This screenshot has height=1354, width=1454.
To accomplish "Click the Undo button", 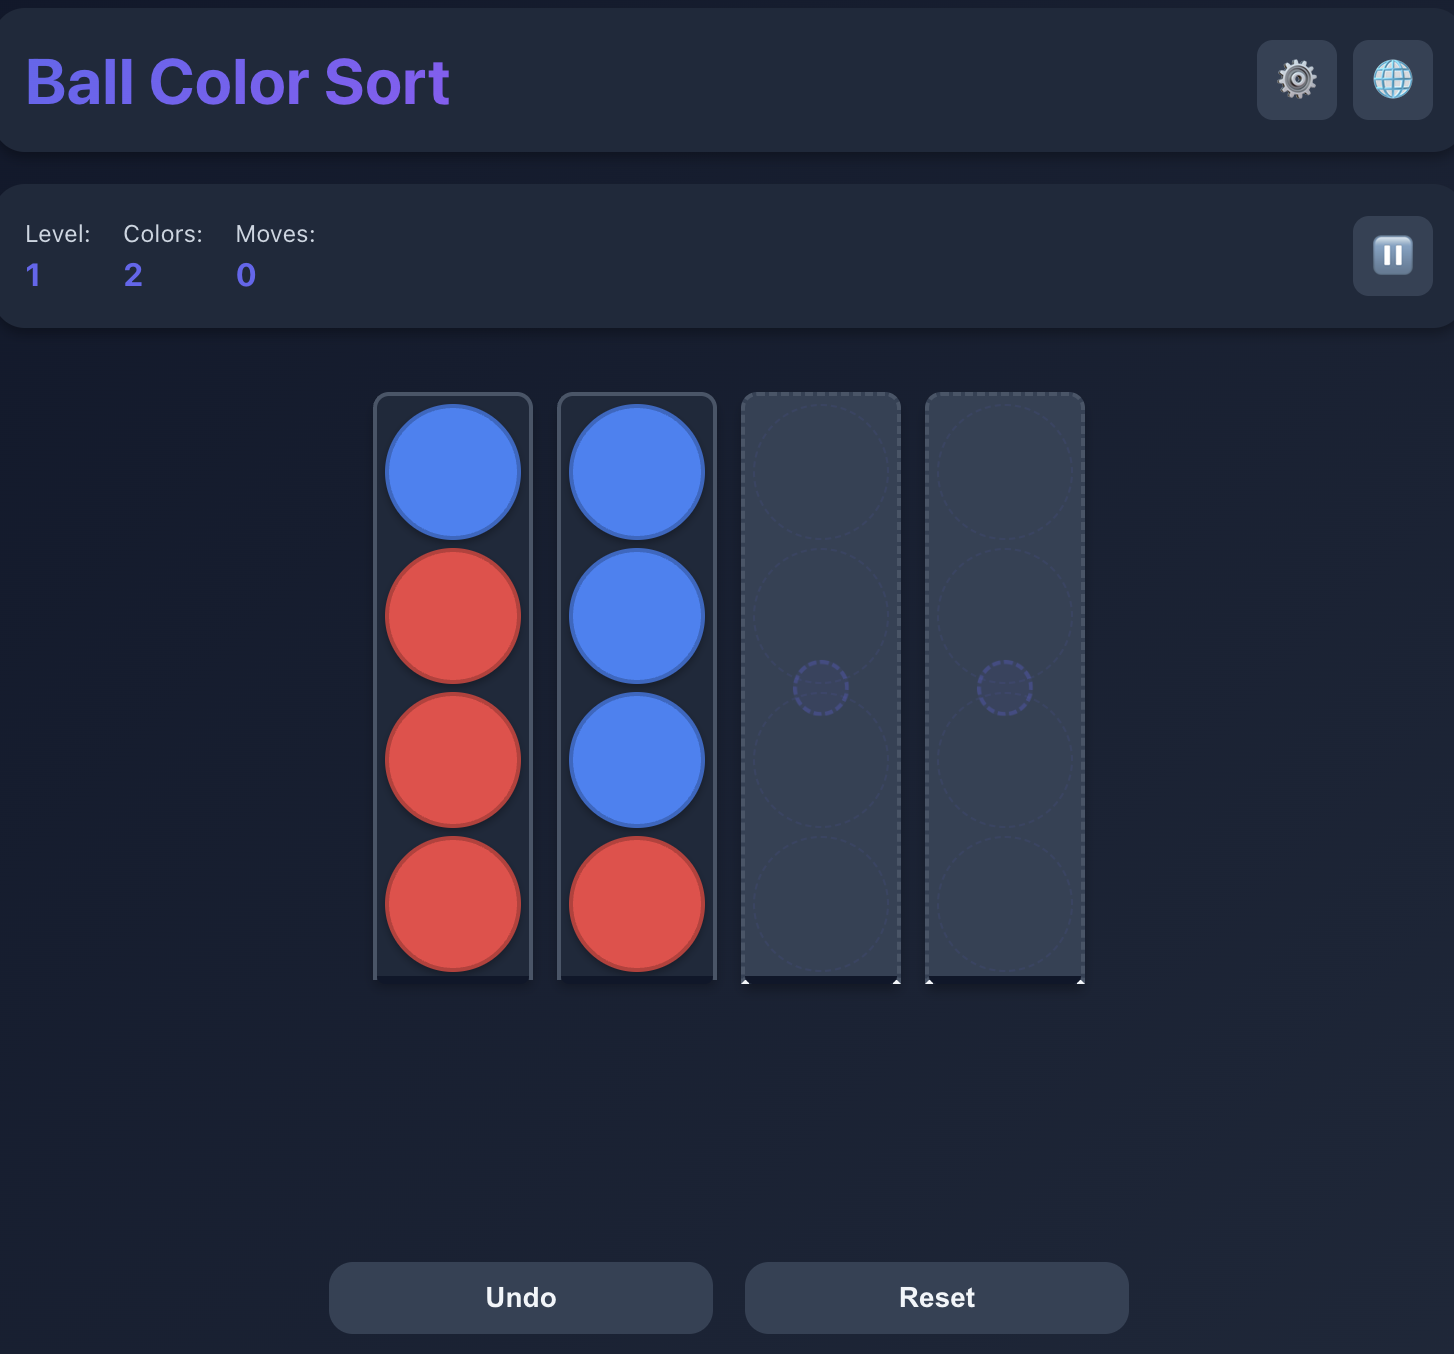I will [520, 1297].
